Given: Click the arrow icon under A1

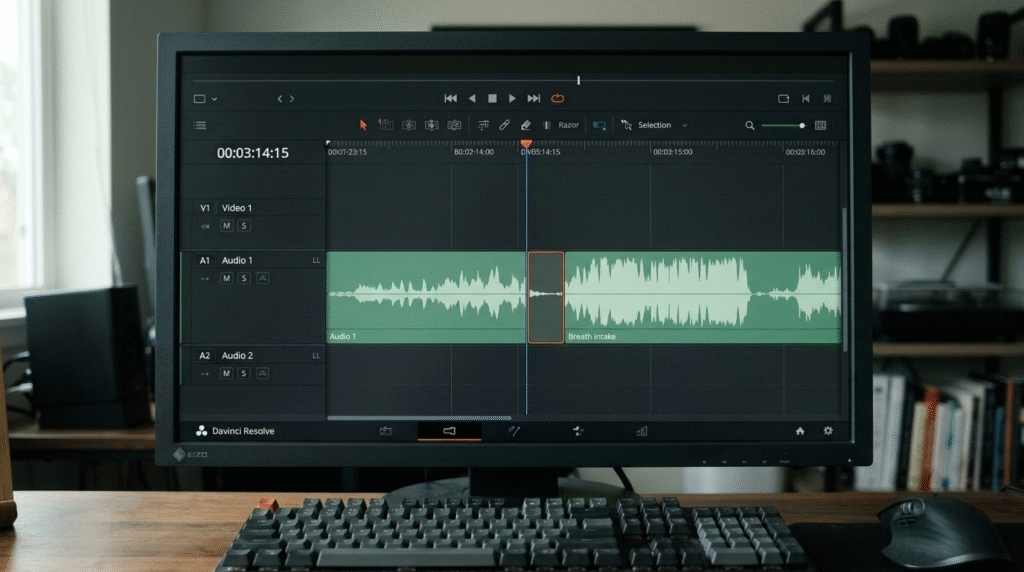Looking at the screenshot, I should point(205,278).
